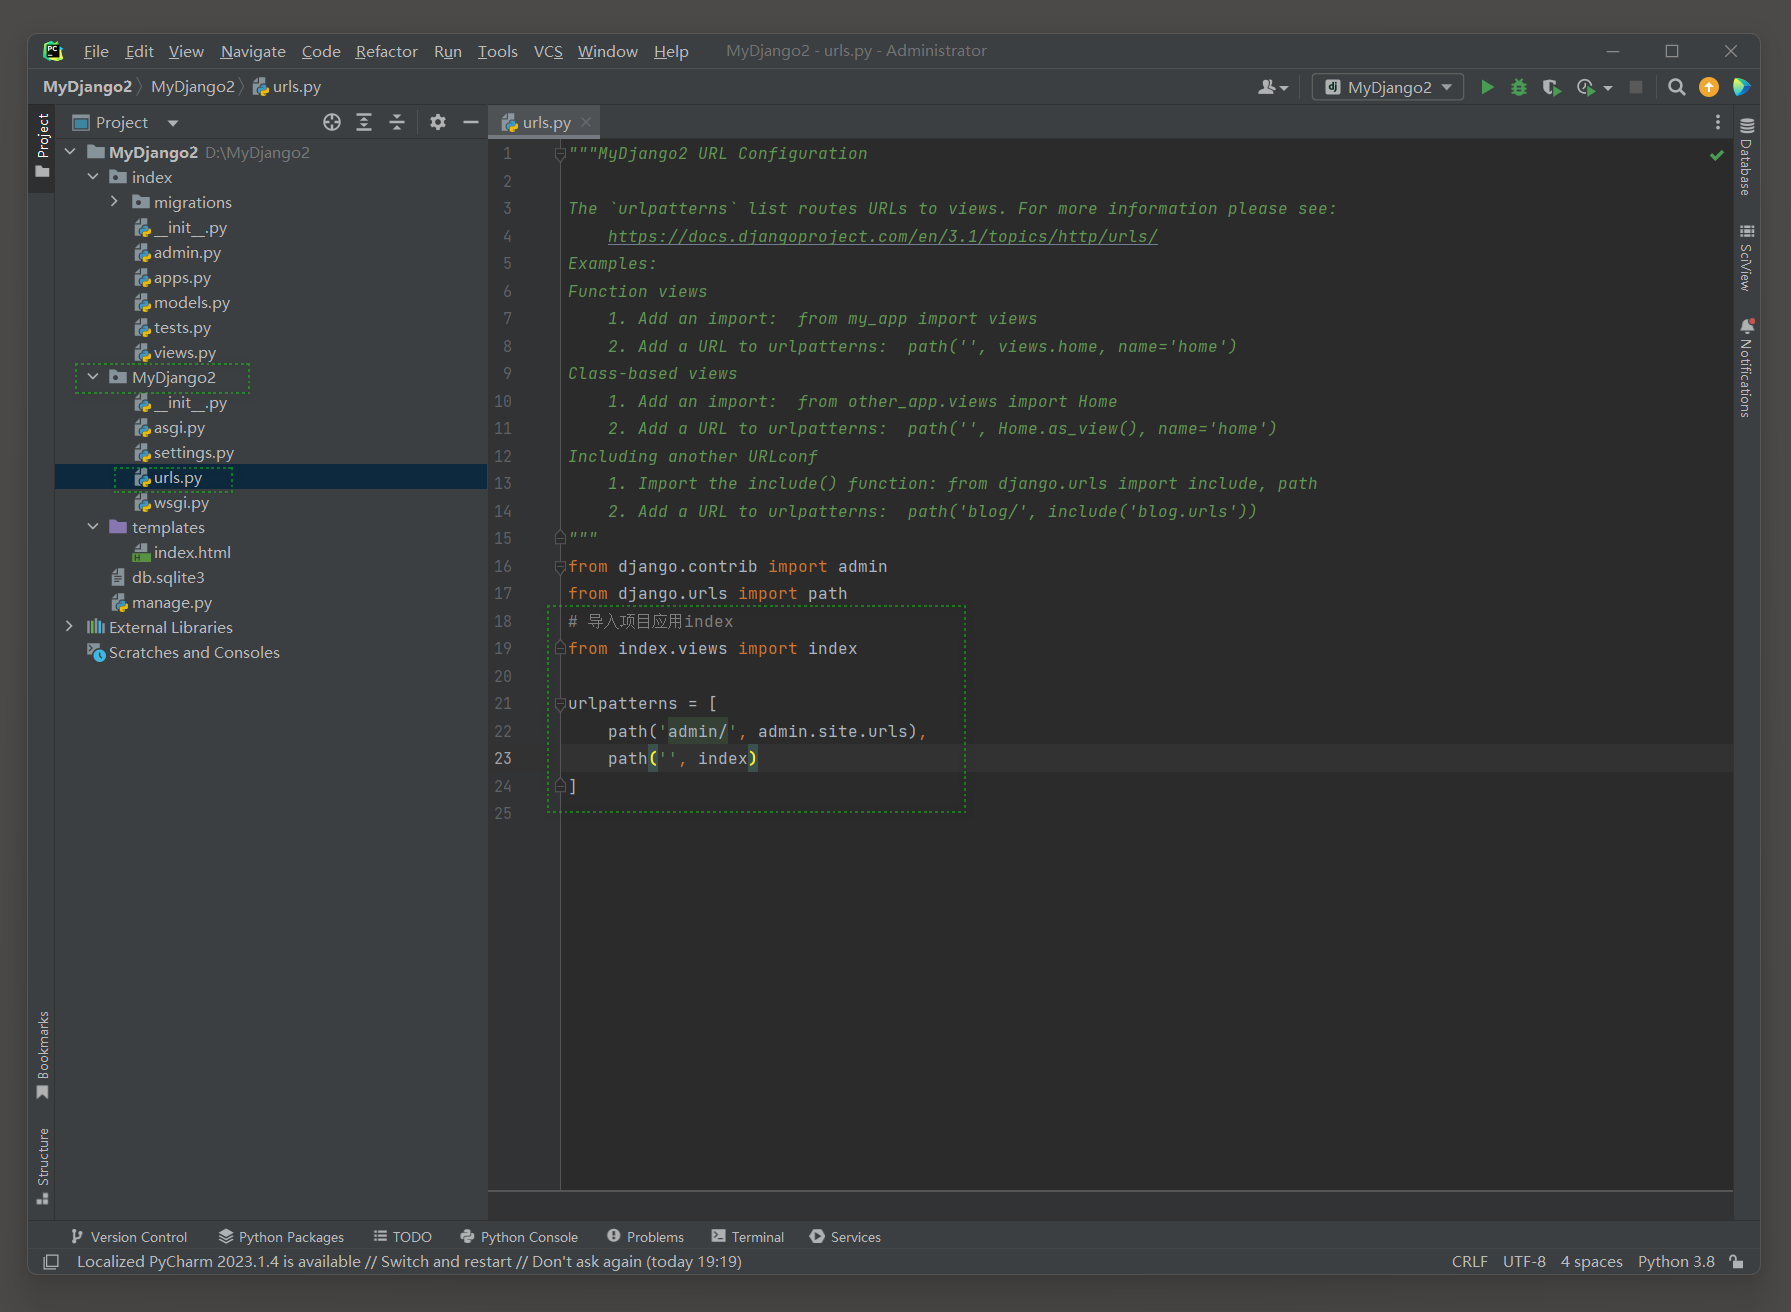Open Project panel gear options
Image resolution: width=1791 pixels, height=1312 pixels.
(x=438, y=122)
